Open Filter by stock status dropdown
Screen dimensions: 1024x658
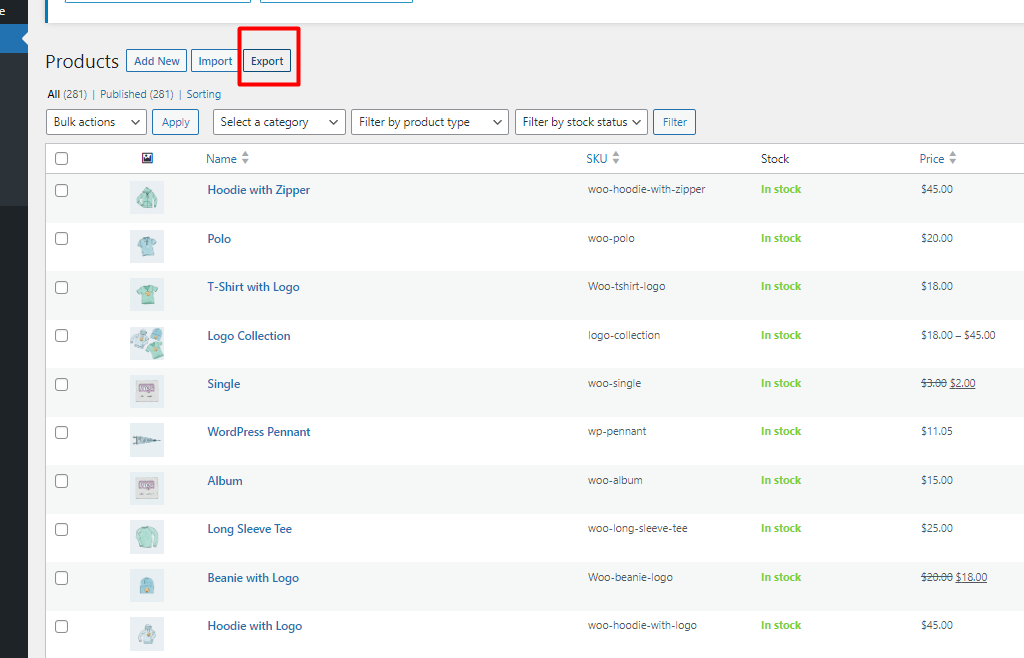click(x=581, y=122)
